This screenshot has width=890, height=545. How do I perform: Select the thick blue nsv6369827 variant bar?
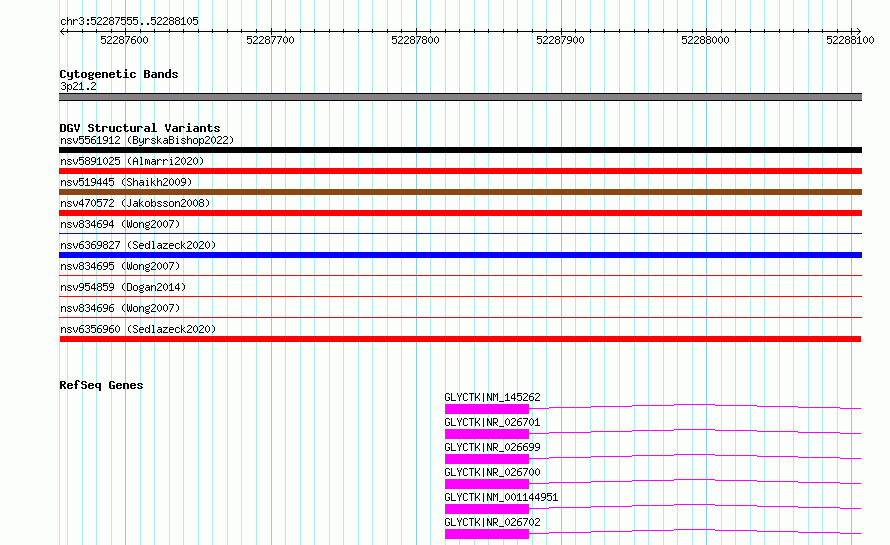(460, 255)
